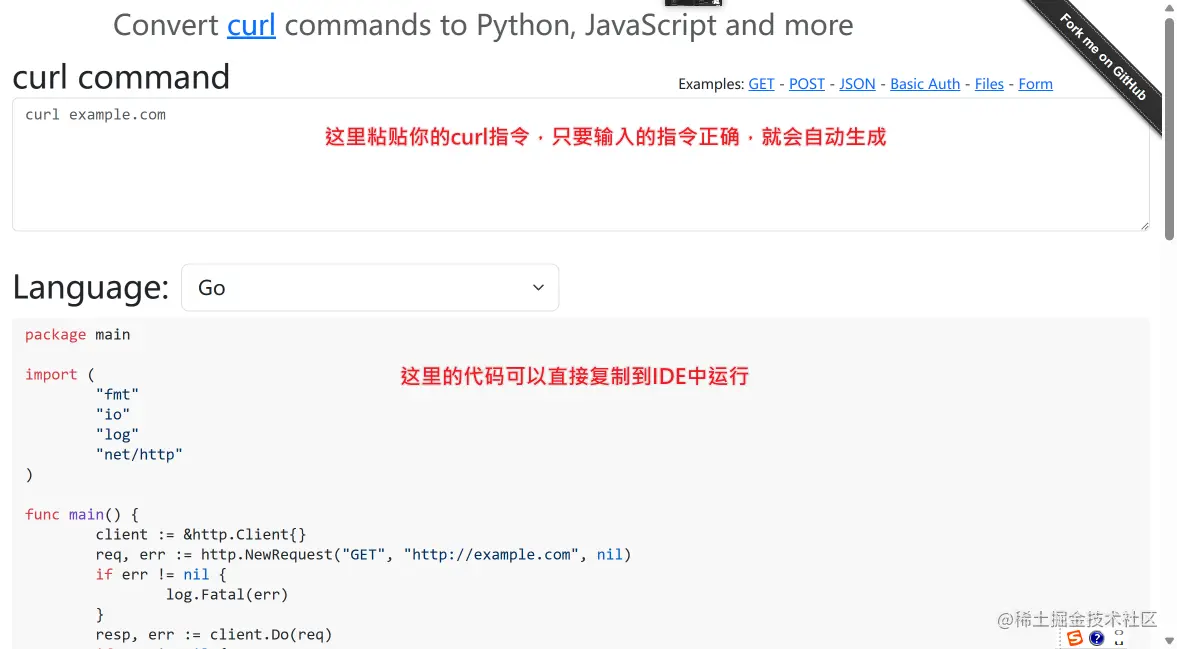
Task: Load the Form example
Action: point(1035,84)
